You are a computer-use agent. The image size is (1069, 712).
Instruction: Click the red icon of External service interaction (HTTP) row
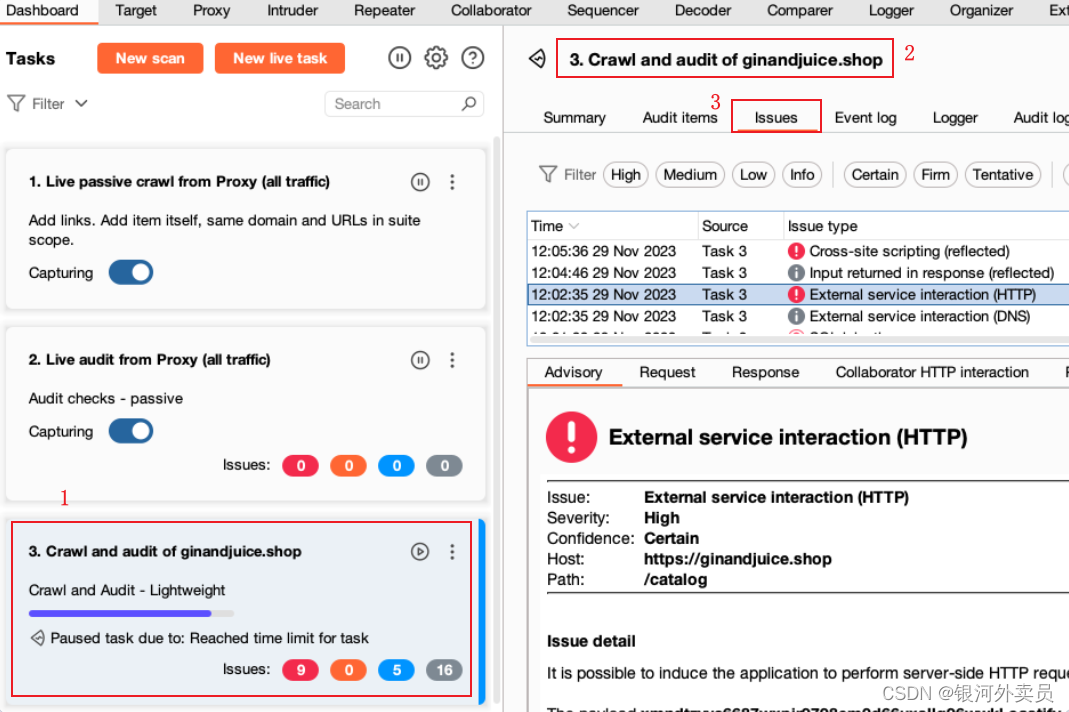[x=796, y=295]
